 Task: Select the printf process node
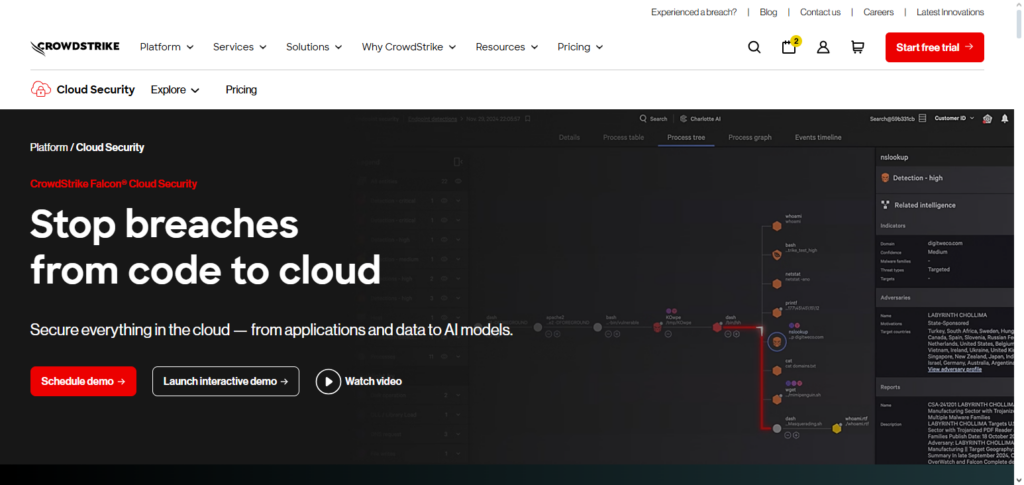776,313
